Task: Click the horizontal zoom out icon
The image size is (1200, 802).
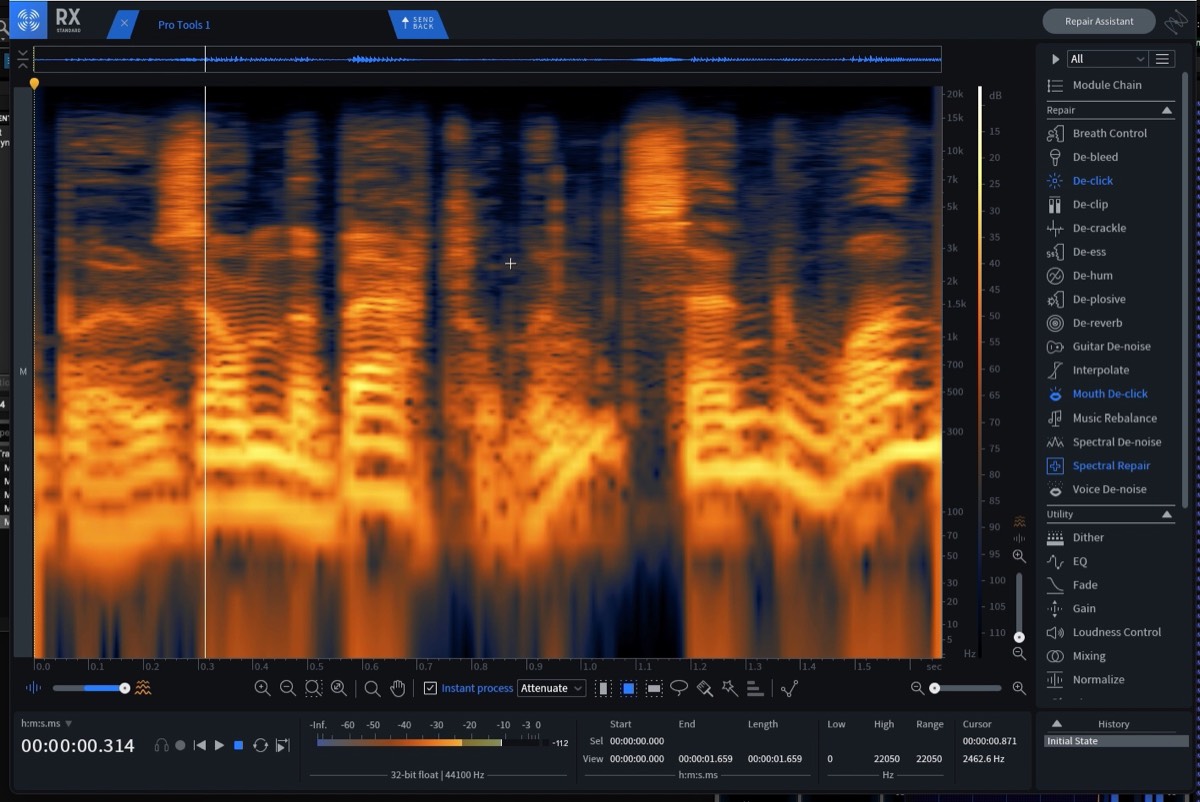Action: click(917, 688)
